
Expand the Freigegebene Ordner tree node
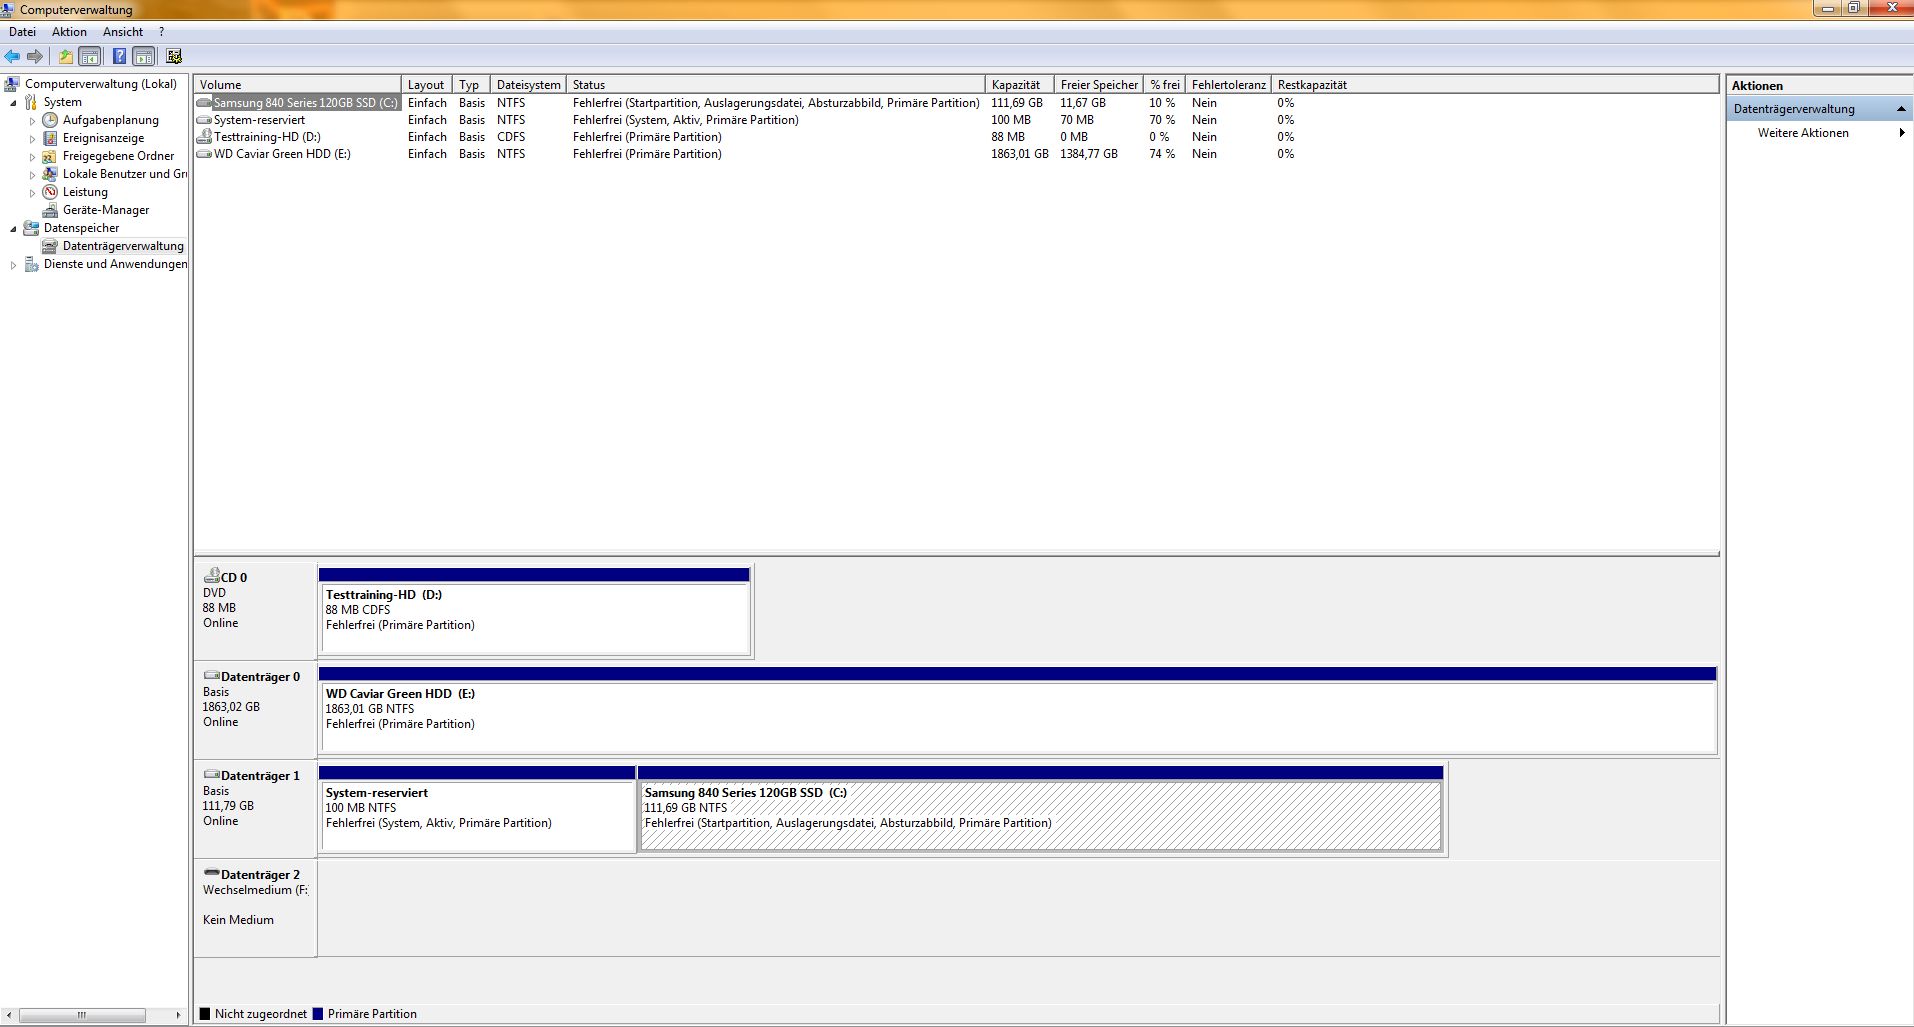coord(32,157)
